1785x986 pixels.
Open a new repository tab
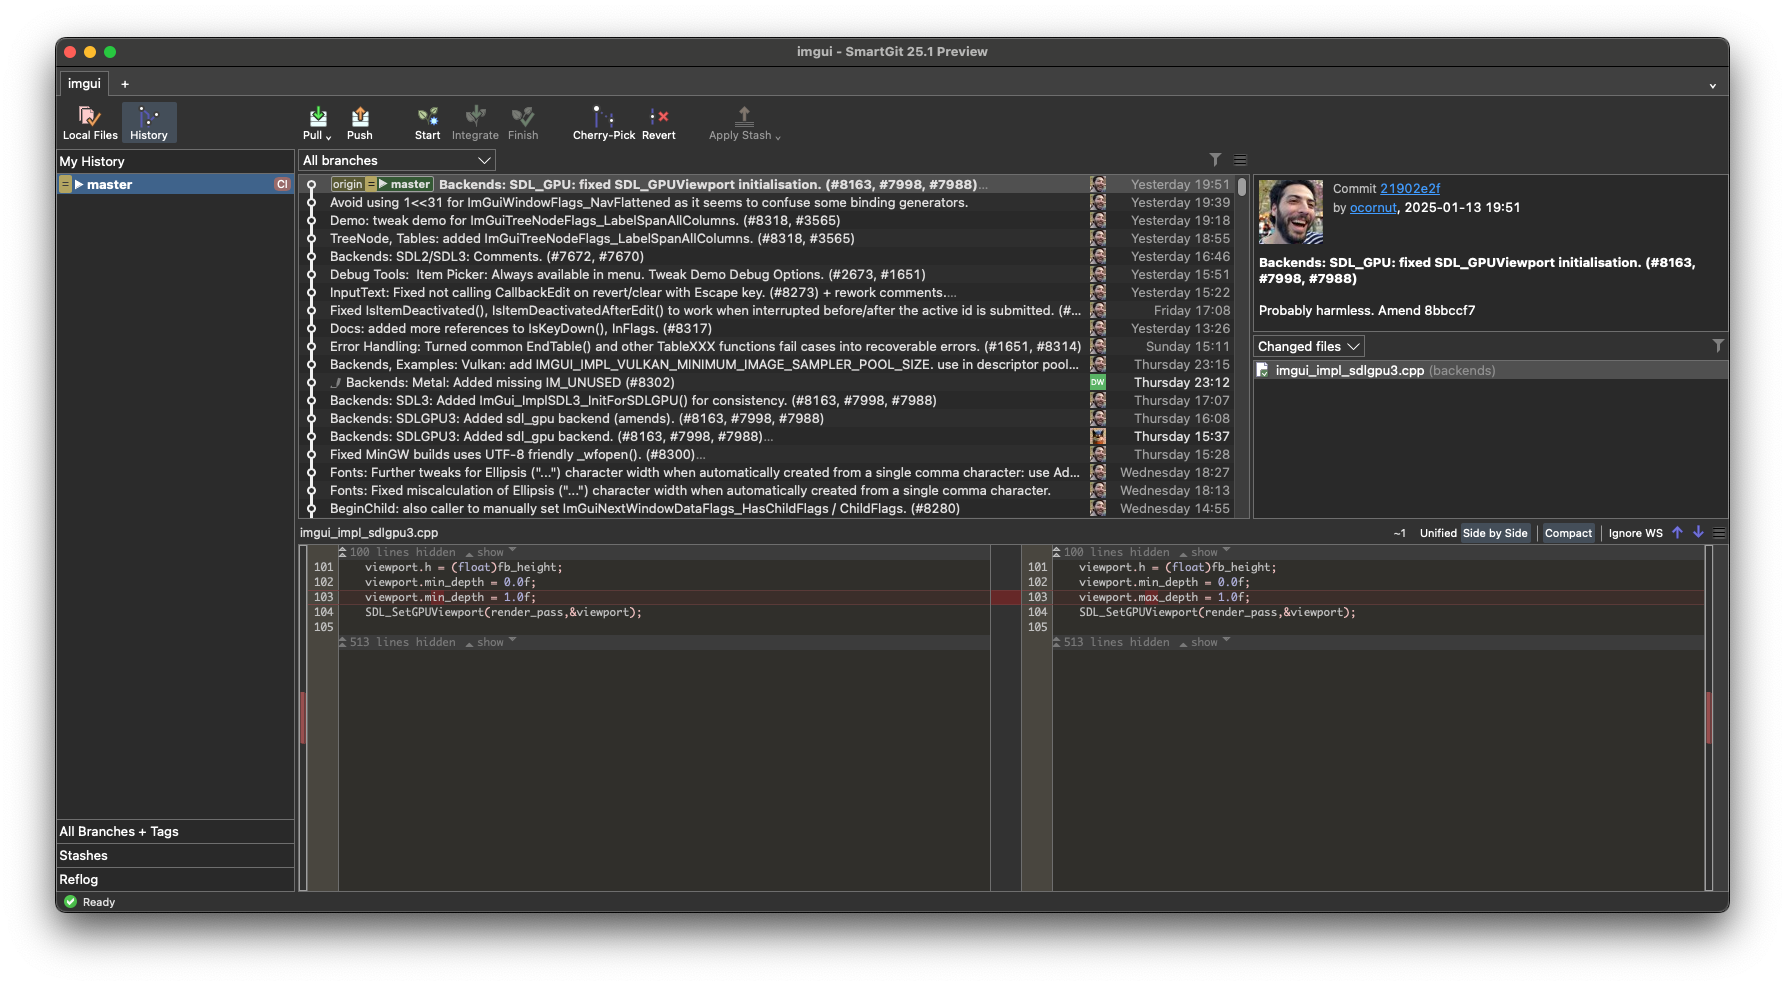(124, 83)
